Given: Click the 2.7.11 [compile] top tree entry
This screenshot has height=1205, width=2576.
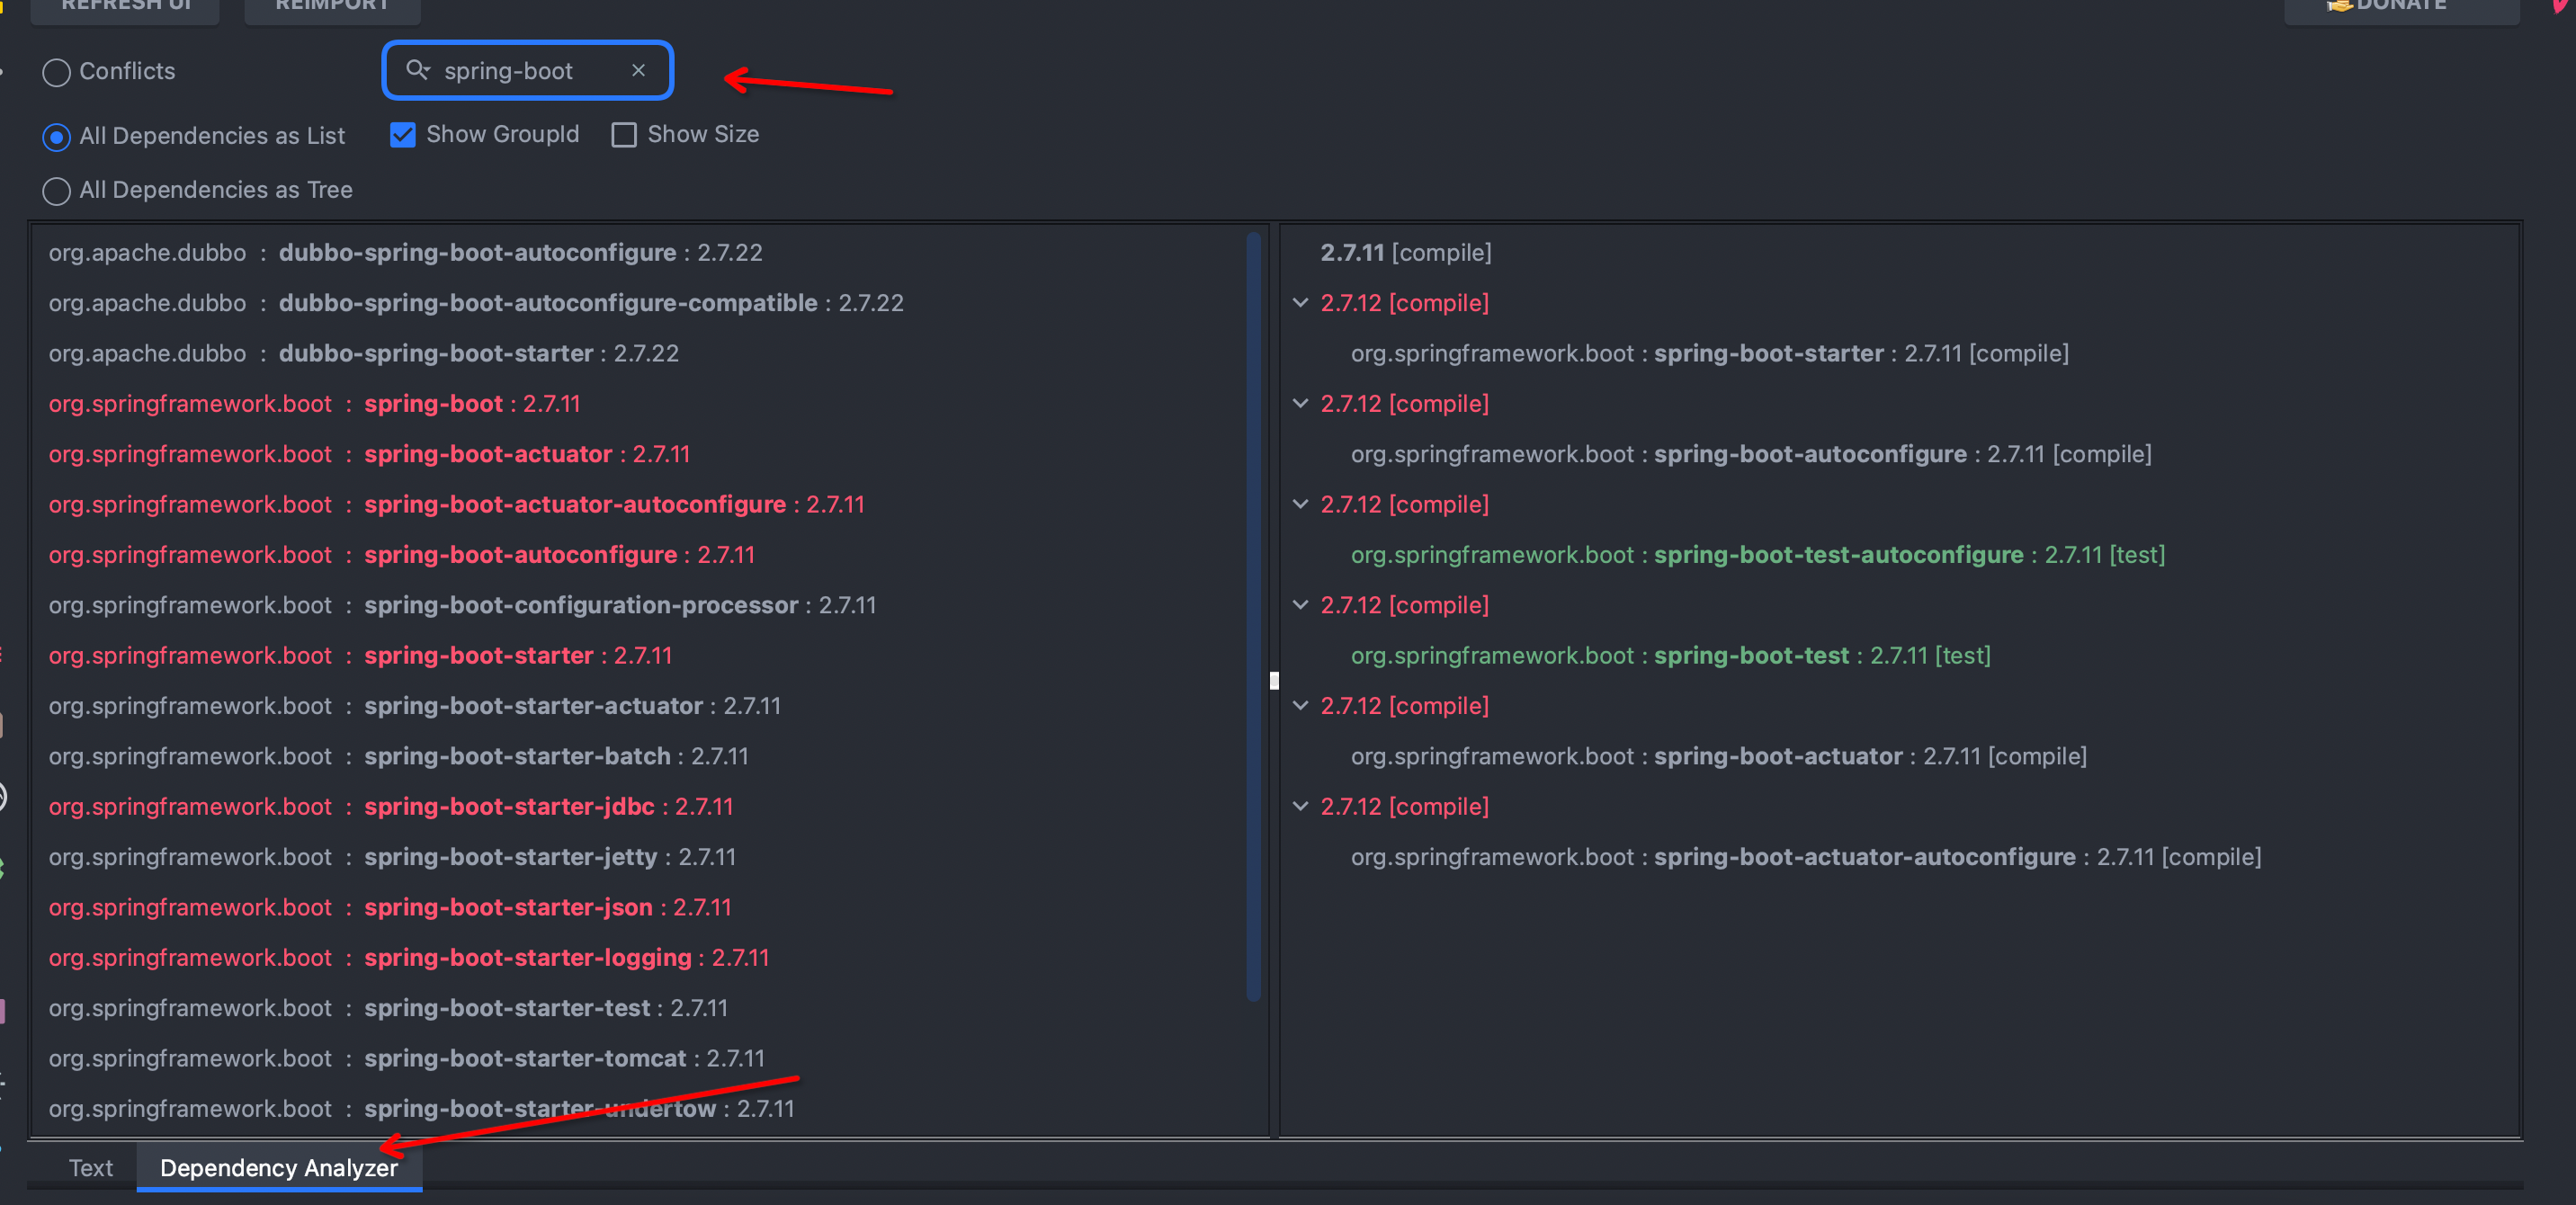Looking at the screenshot, I should tap(1405, 252).
